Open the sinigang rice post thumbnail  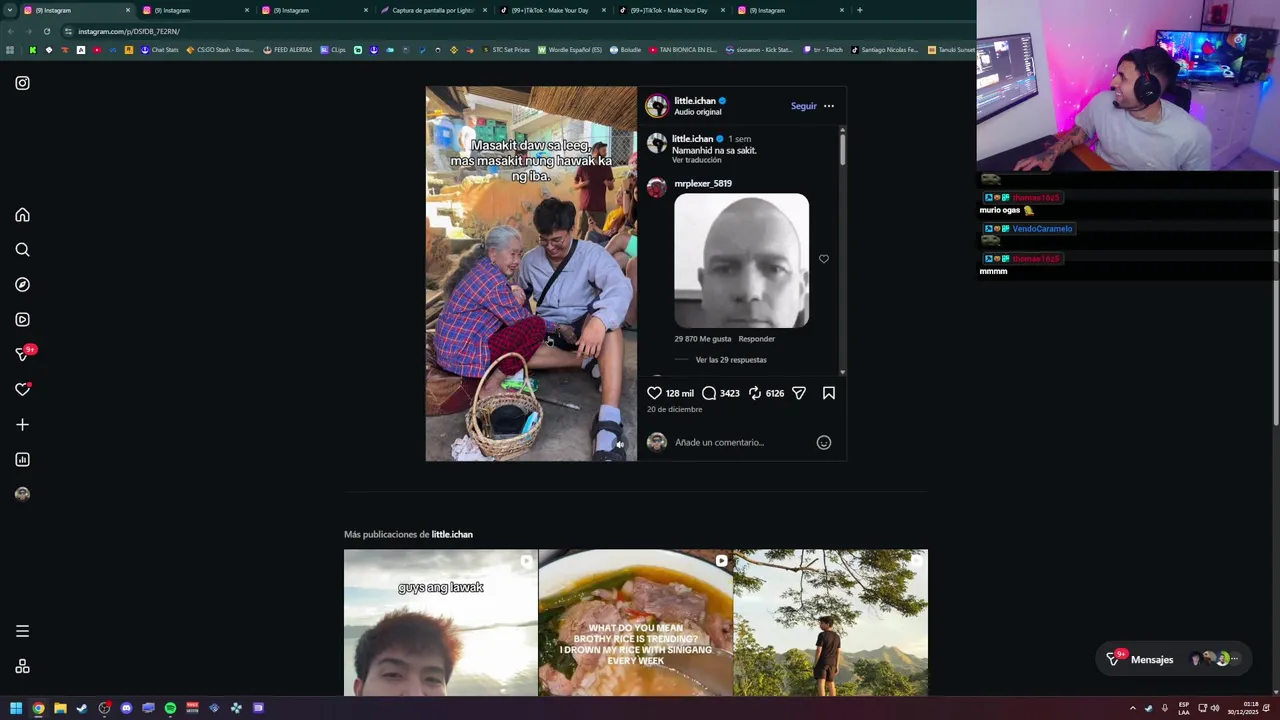pyautogui.click(x=636, y=623)
